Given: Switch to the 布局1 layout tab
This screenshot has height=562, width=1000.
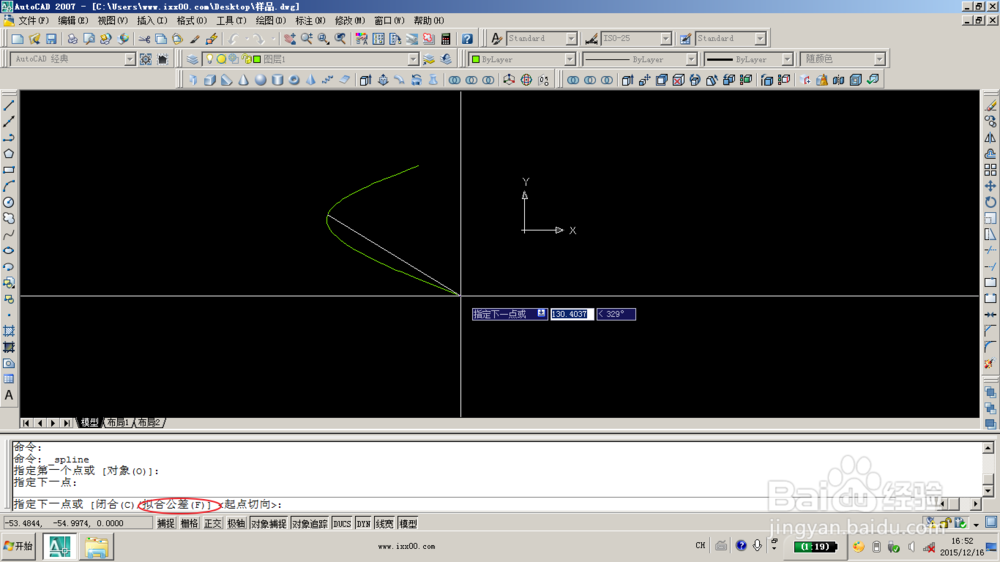Looking at the screenshot, I should coord(118,423).
